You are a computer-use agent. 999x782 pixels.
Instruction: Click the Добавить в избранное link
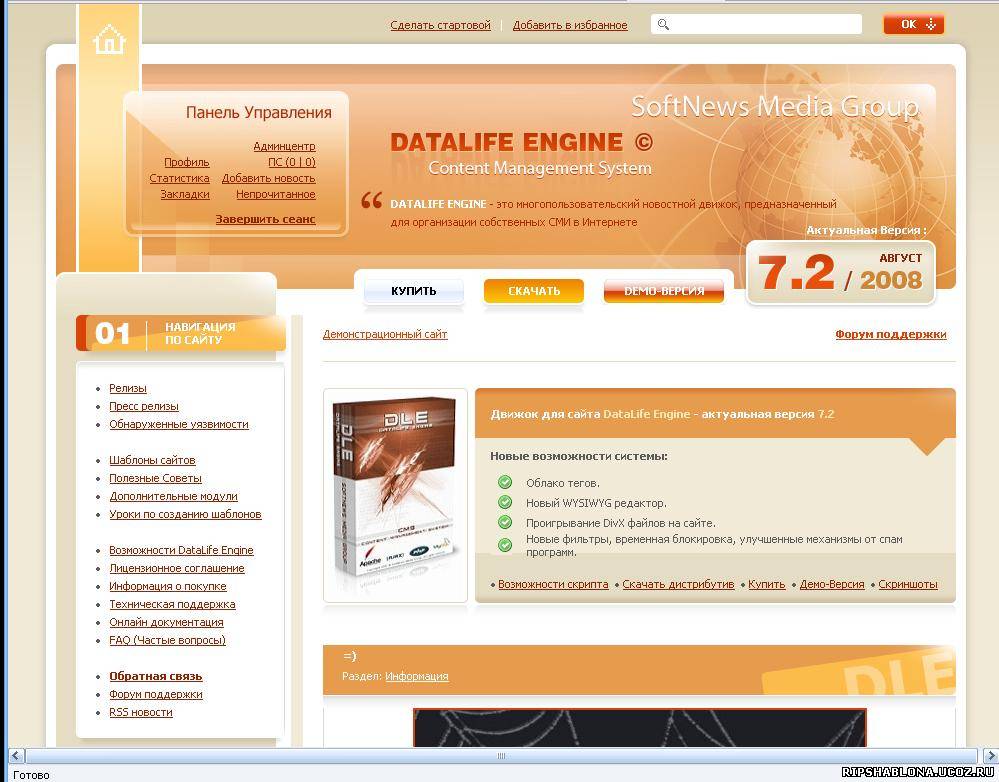coord(570,25)
